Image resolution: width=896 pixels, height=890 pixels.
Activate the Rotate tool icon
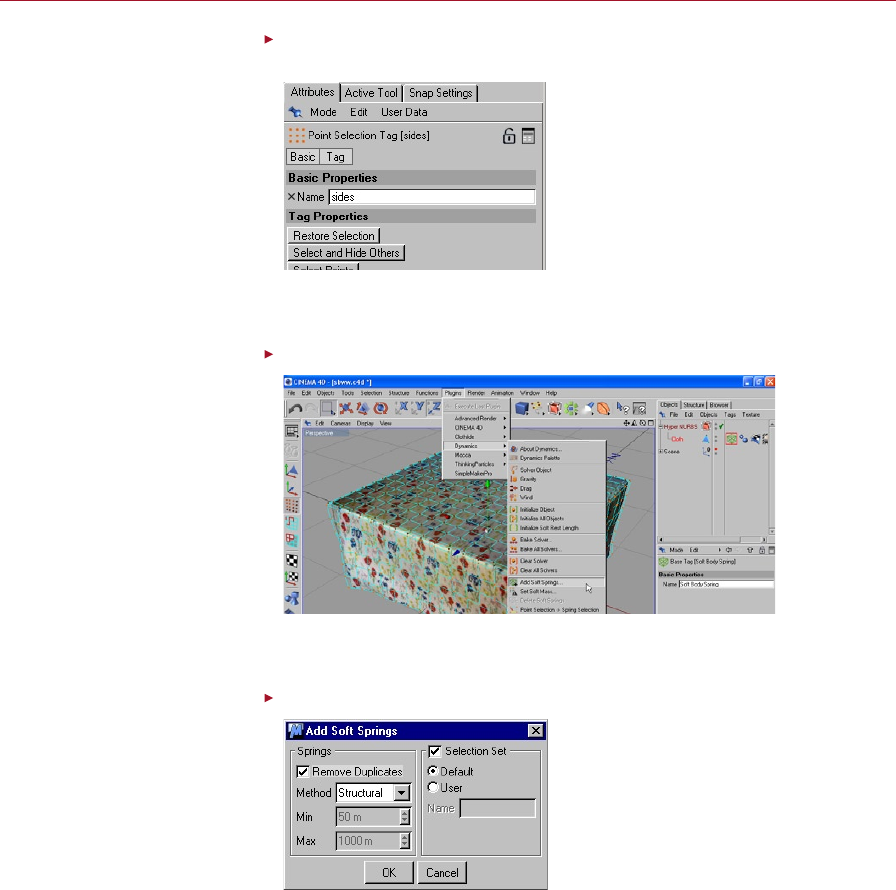click(x=381, y=408)
